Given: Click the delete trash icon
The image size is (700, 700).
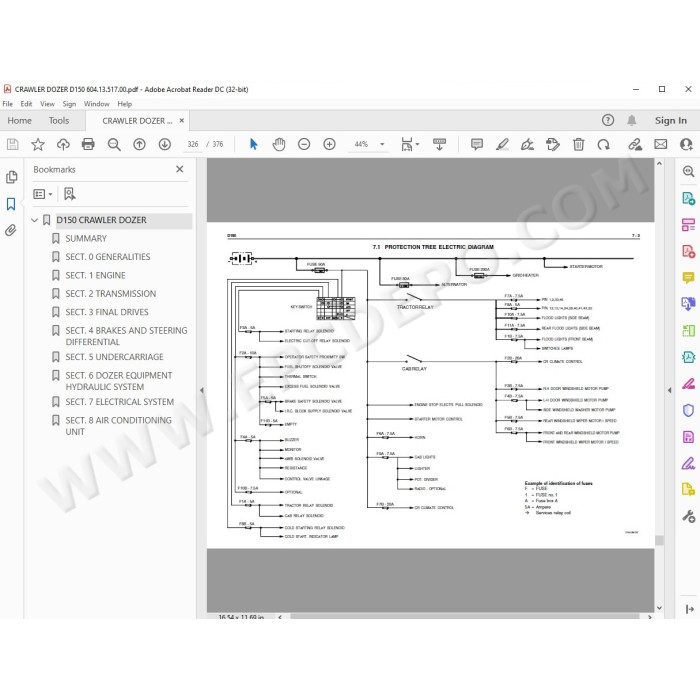Looking at the screenshot, I should (x=579, y=144).
